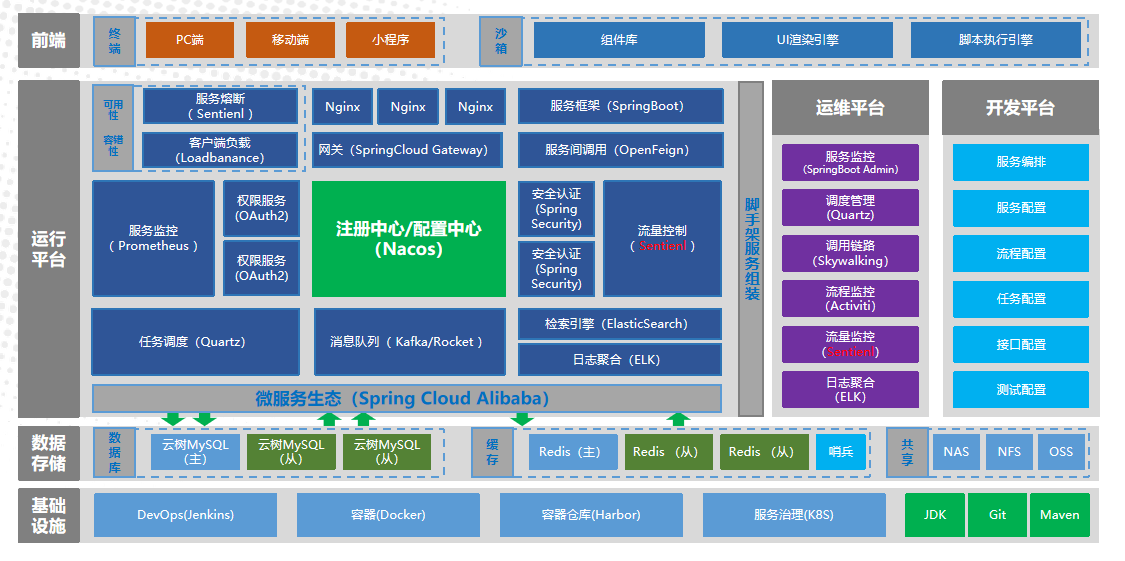Select the 哨兵 box
Viewport: 1125px width, 561px height.
tap(841, 452)
